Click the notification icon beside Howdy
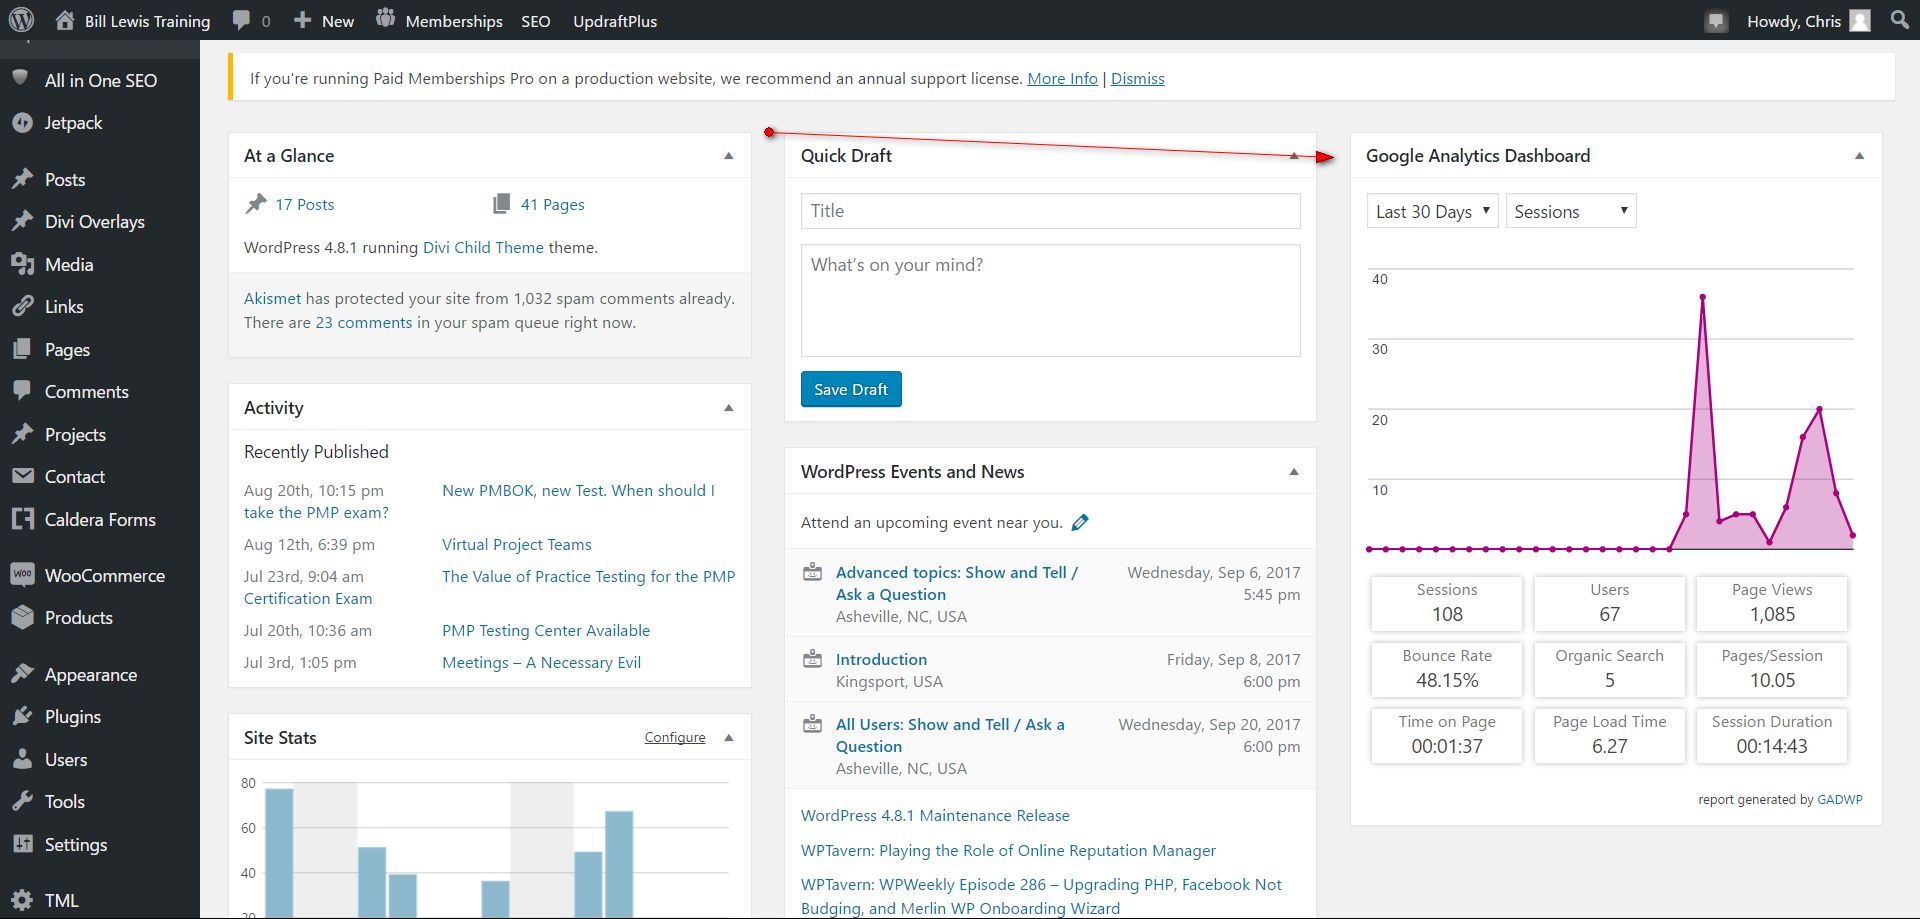The image size is (1920, 919). [1716, 21]
